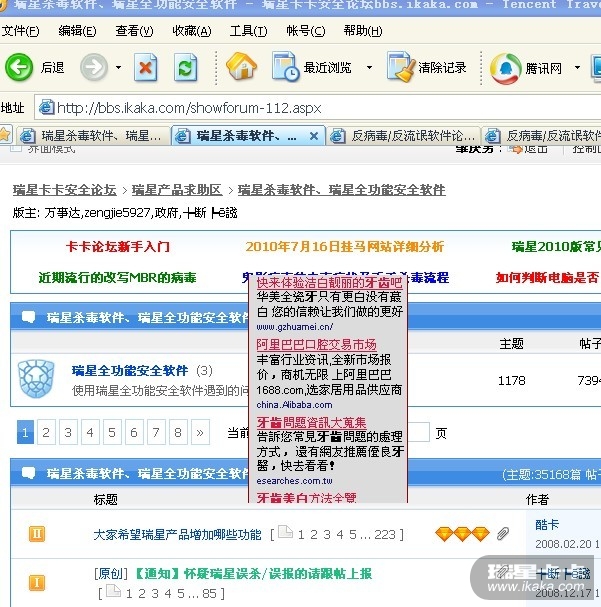Screen dimensions: 601x607
Task: Open the 收藏(A) menu
Action: [x=192, y=31]
